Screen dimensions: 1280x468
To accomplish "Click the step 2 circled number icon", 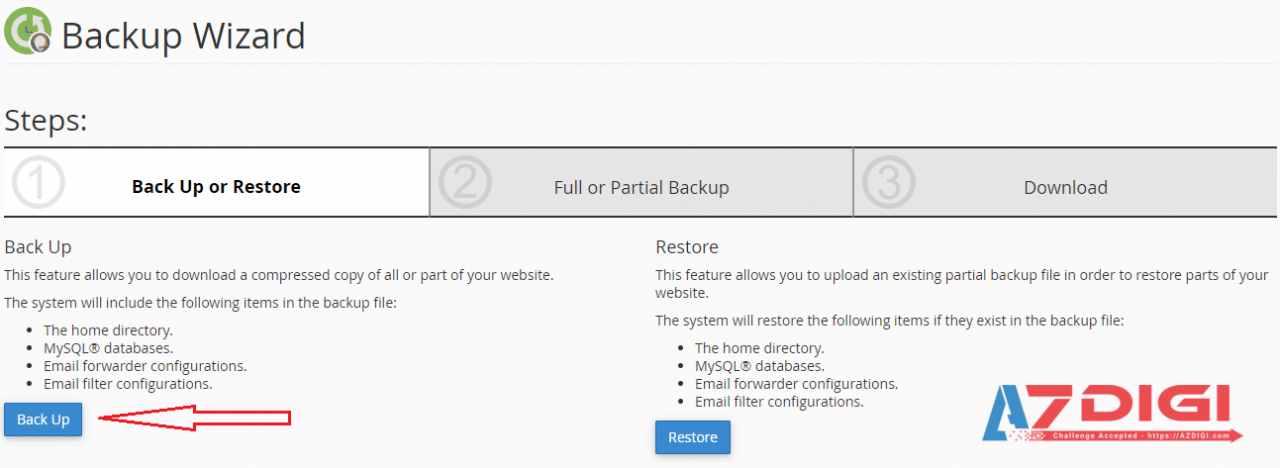I will click(465, 185).
